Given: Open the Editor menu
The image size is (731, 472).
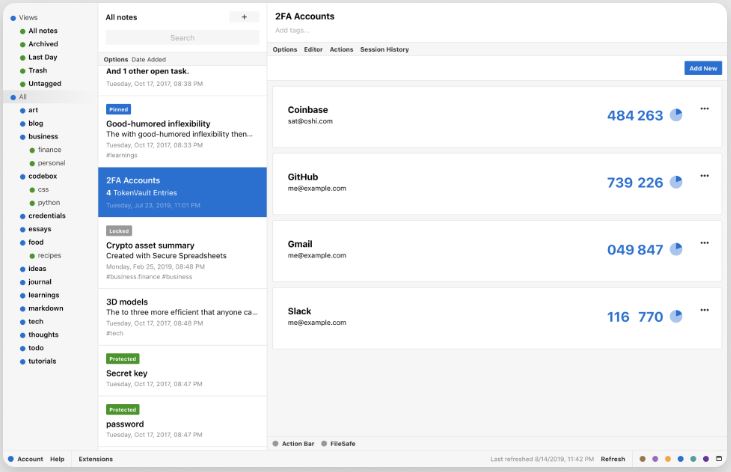Looking at the screenshot, I should point(313,49).
